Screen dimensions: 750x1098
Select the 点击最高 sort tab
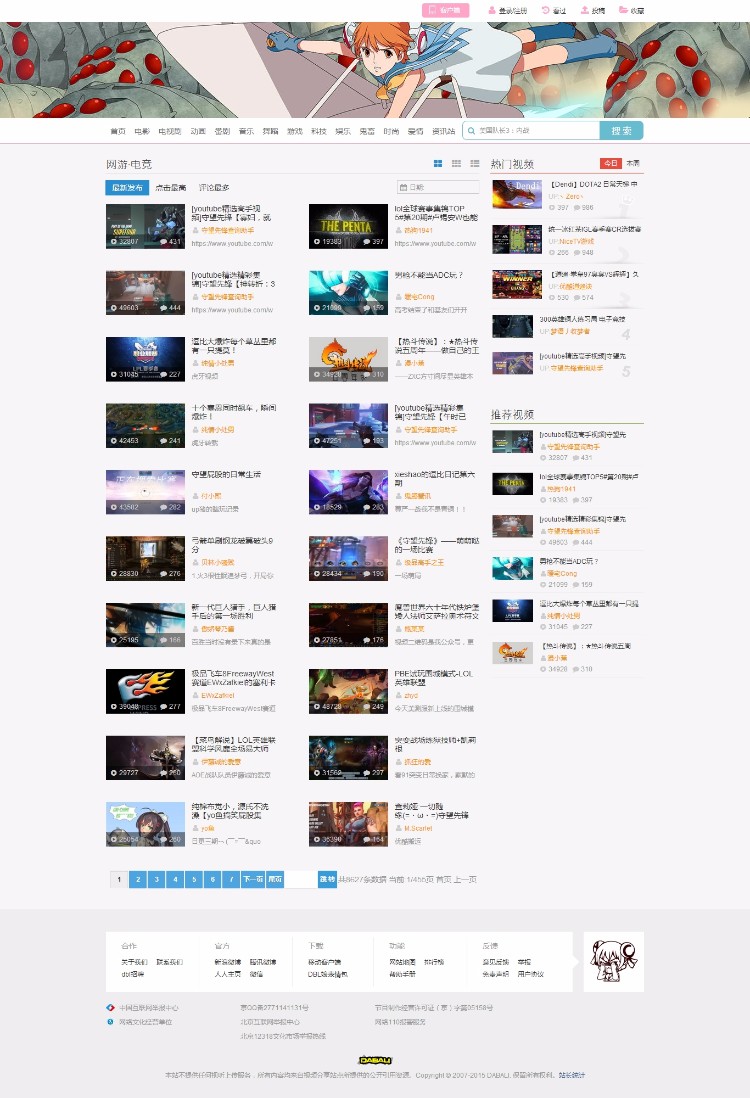170,188
